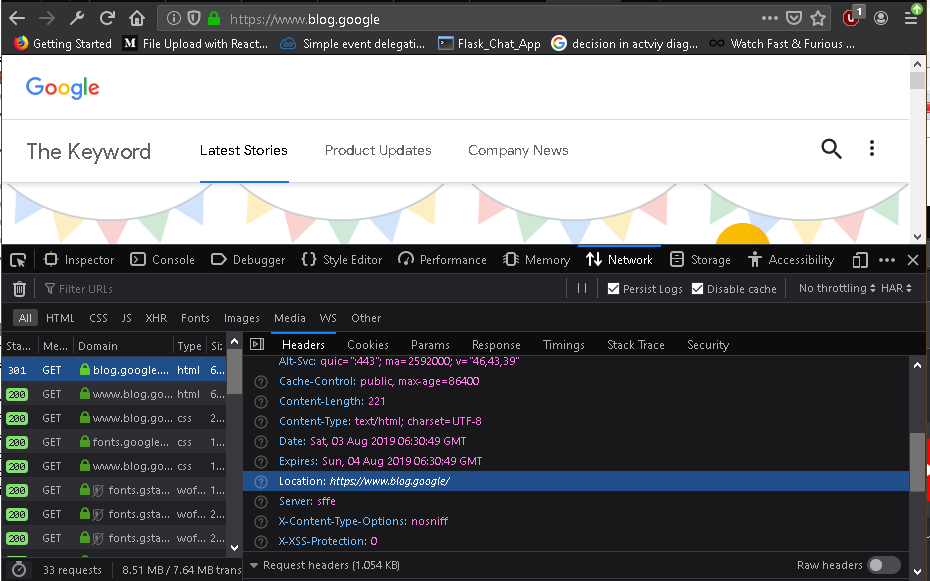Image resolution: width=930 pixels, height=581 pixels.
Task: Click the help icon beside the Location header
Action: pyautogui.click(x=261, y=482)
